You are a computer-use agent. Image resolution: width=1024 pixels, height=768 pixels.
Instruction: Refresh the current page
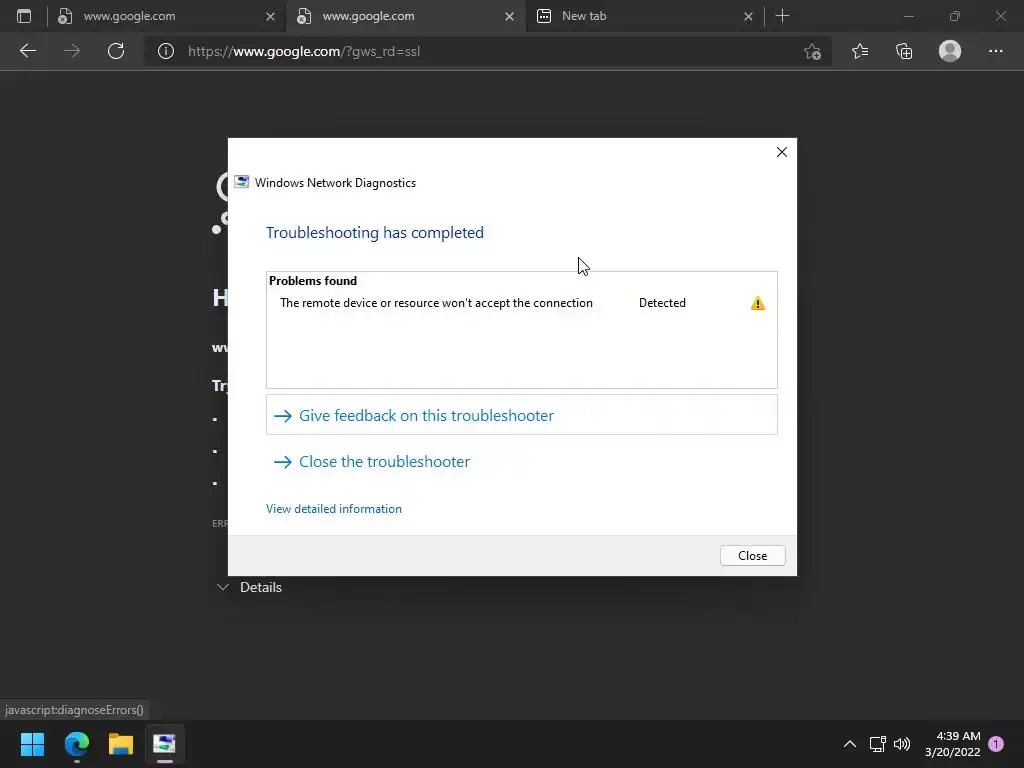pyautogui.click(x=116, y=51)
